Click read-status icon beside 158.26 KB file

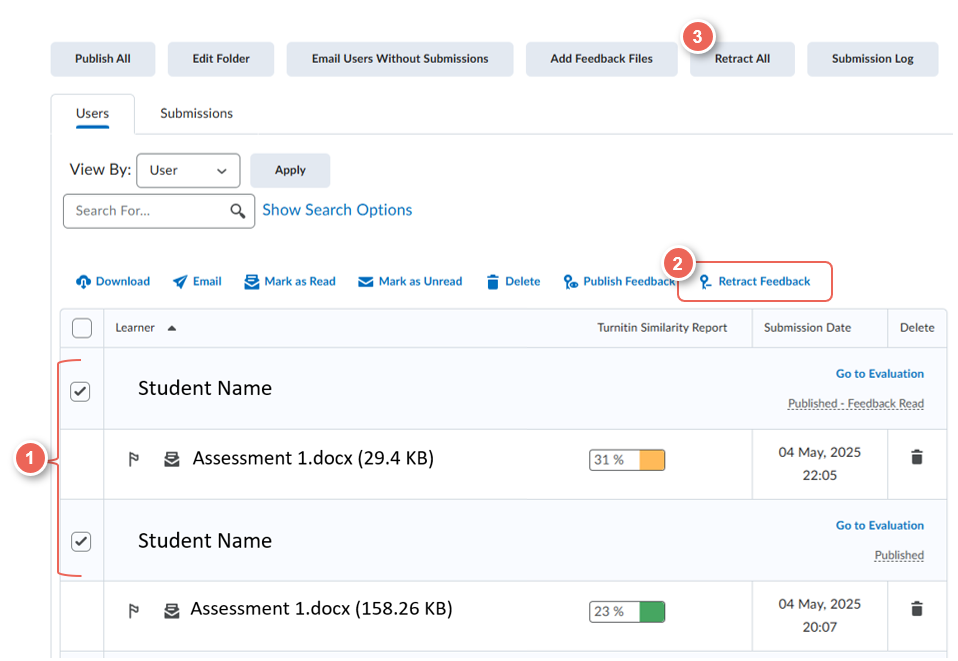tap(172, 611)
